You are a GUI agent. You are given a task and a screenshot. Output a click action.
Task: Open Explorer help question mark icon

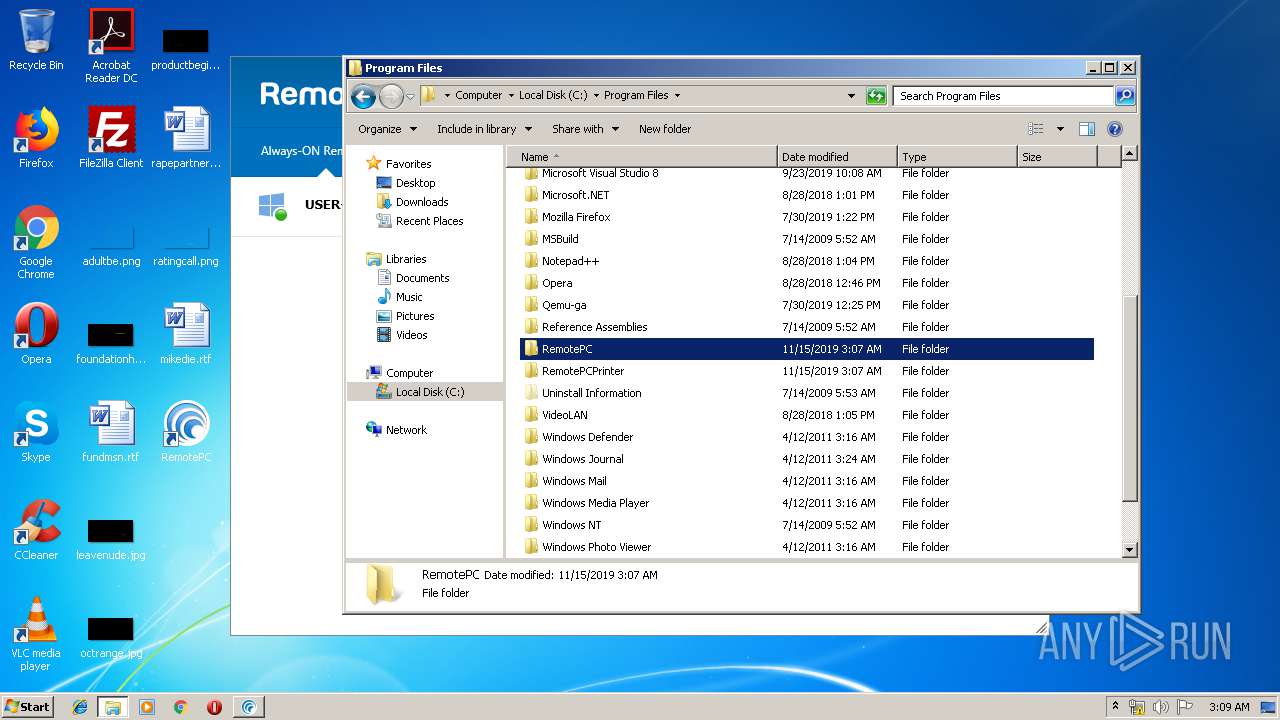point(1115,129)
